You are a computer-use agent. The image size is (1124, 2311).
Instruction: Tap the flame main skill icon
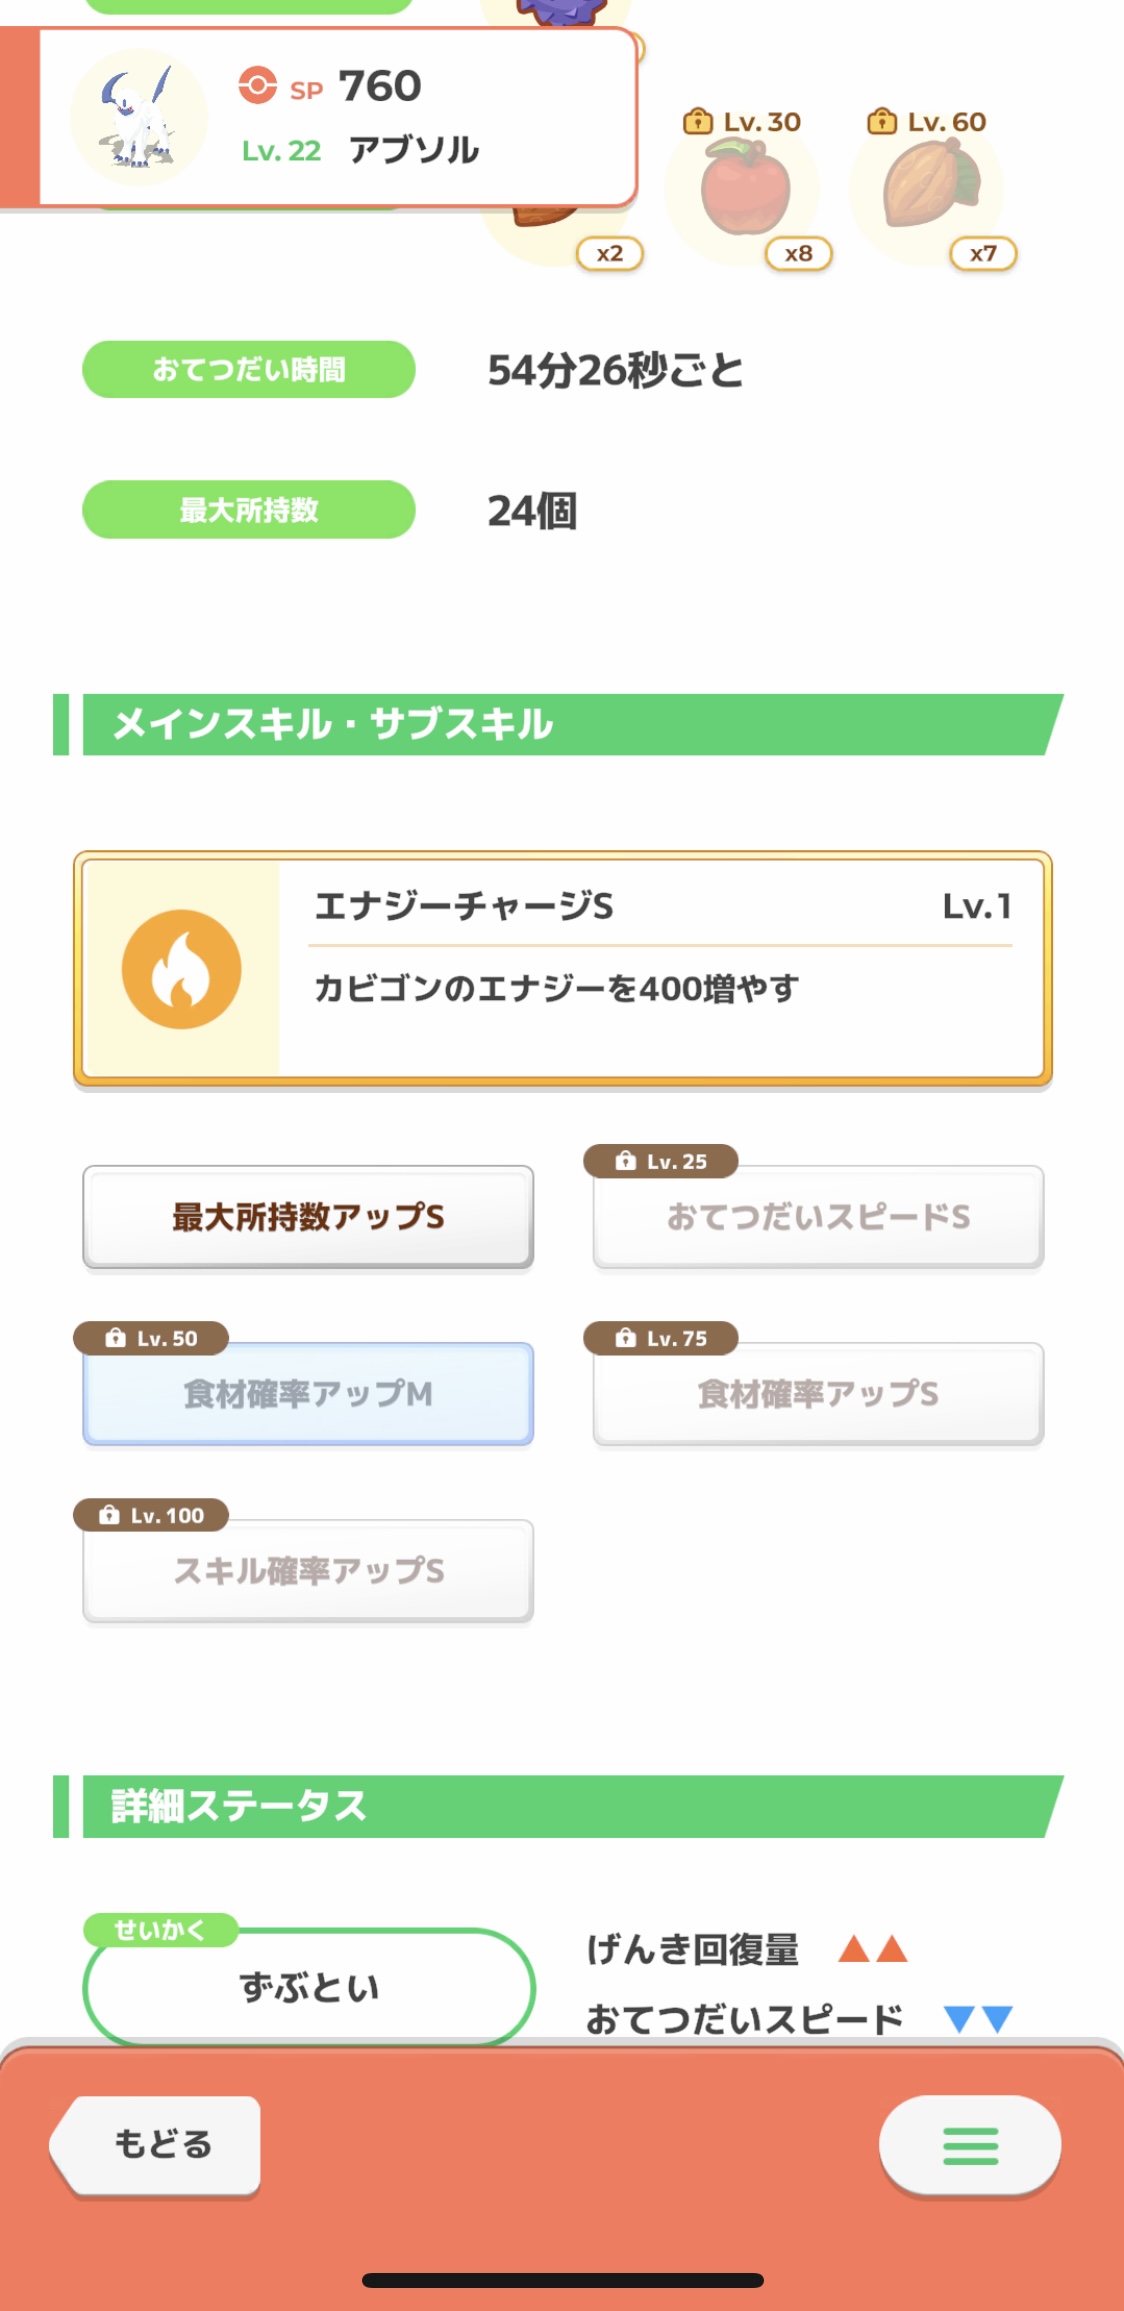pyautogui.click(x=182, y=969)
